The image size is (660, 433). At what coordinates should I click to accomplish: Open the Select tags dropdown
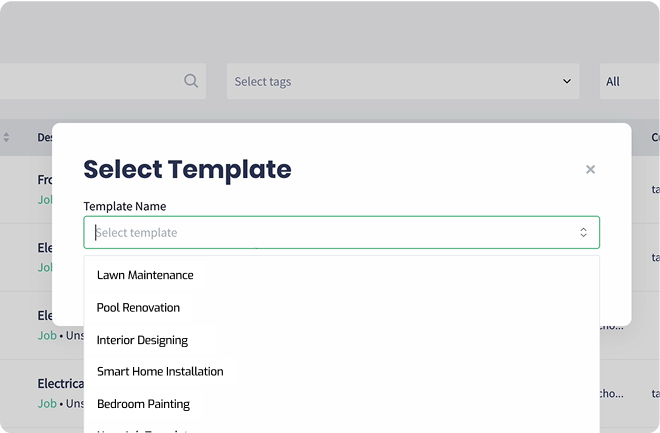point(403,81)
